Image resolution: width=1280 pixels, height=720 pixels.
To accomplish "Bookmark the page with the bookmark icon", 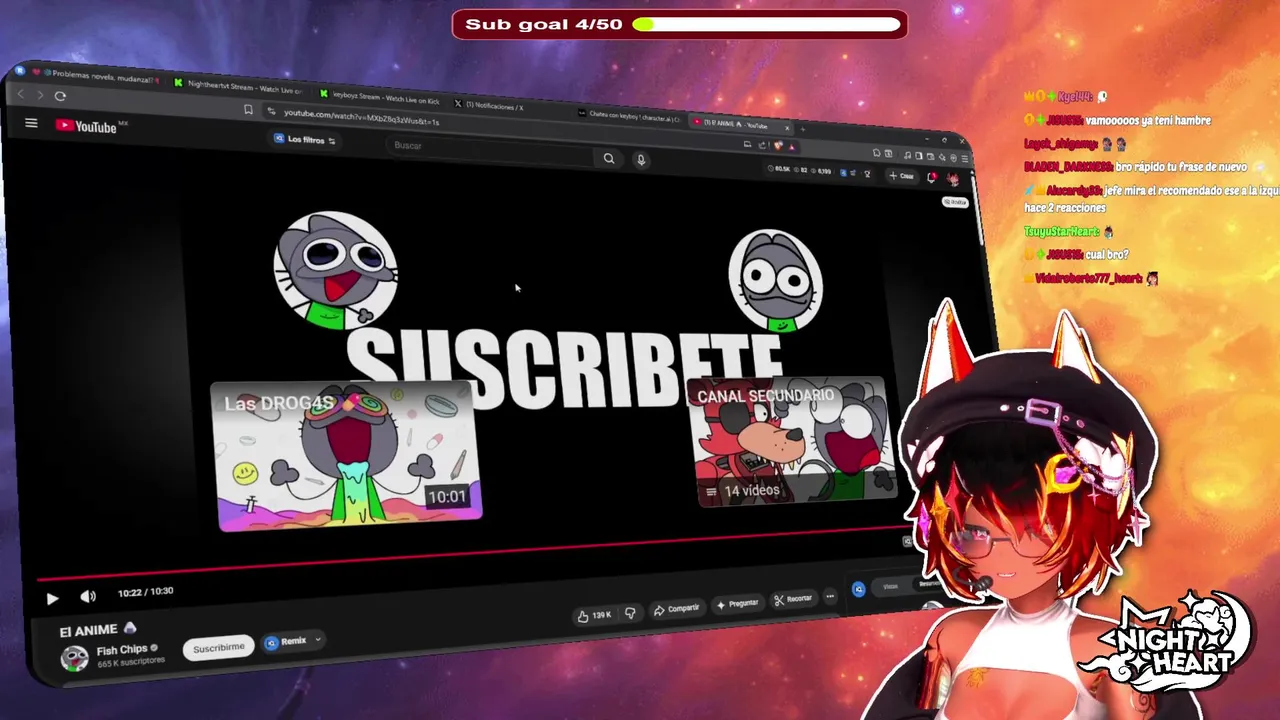I will [248, 109].
